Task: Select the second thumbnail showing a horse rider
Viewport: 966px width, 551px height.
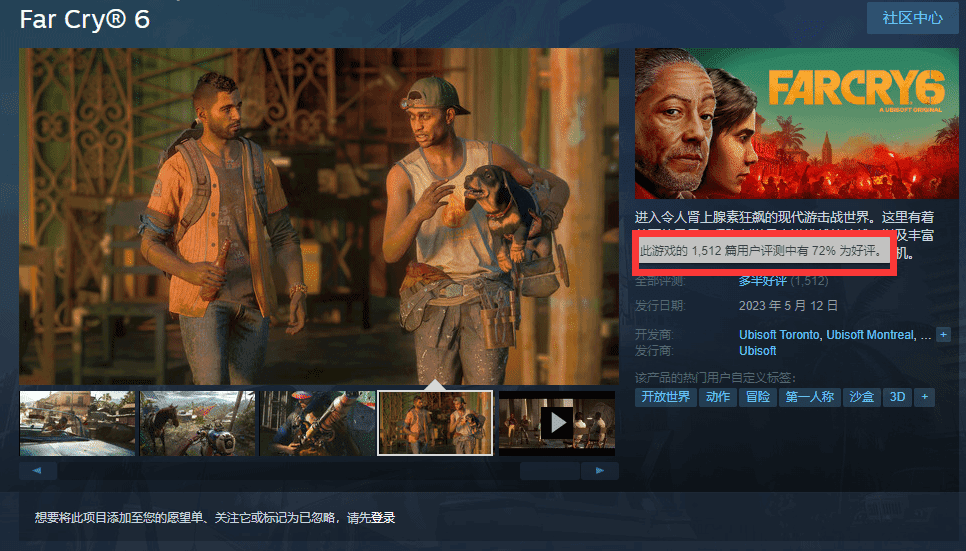Action: pos(197,423)
